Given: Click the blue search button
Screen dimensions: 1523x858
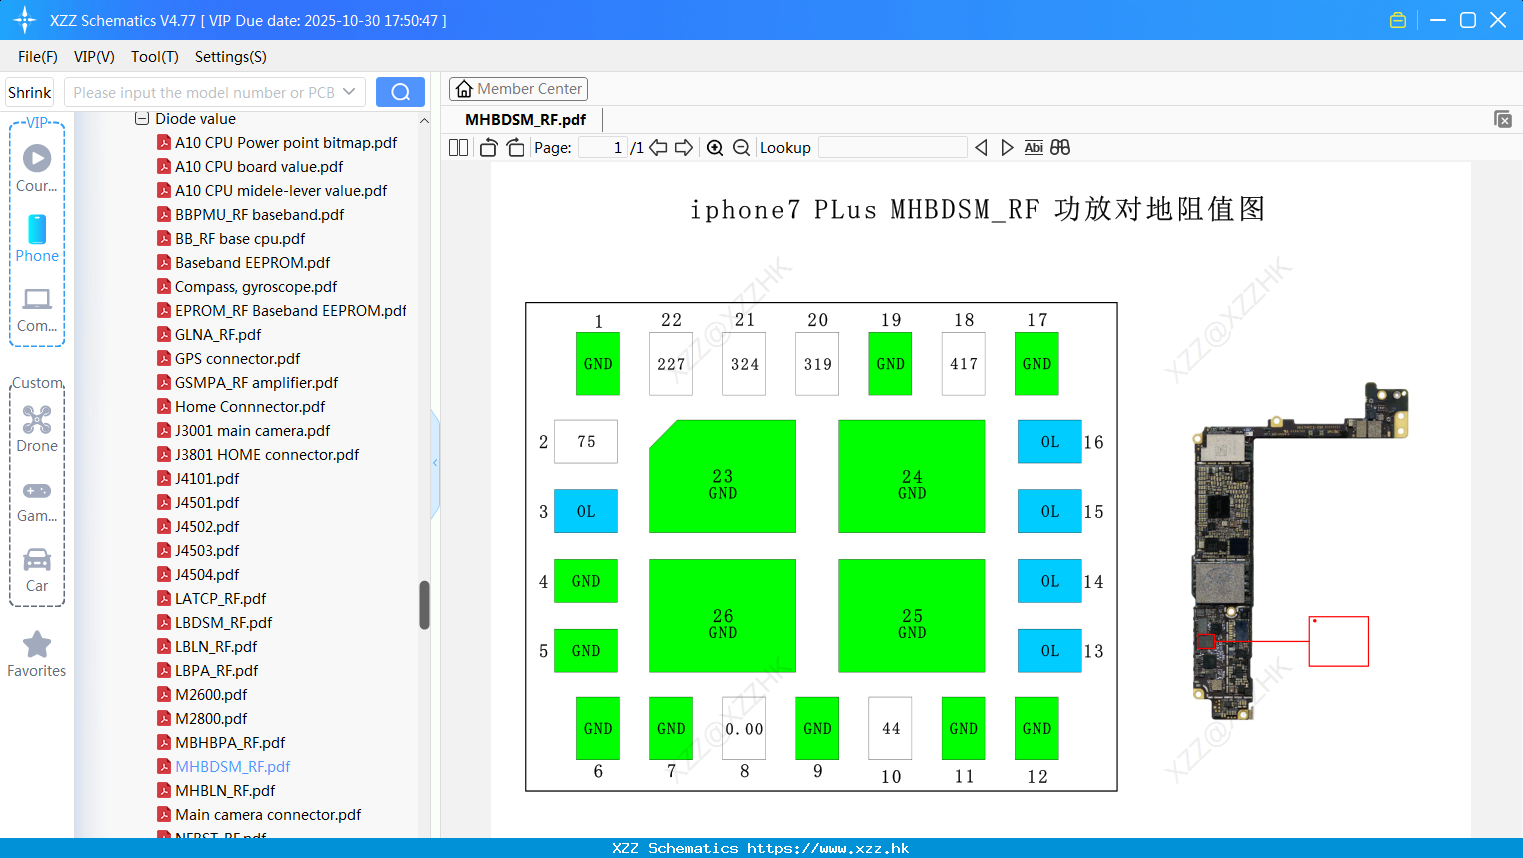Looking at the screenshot, I should click(400, 92).
